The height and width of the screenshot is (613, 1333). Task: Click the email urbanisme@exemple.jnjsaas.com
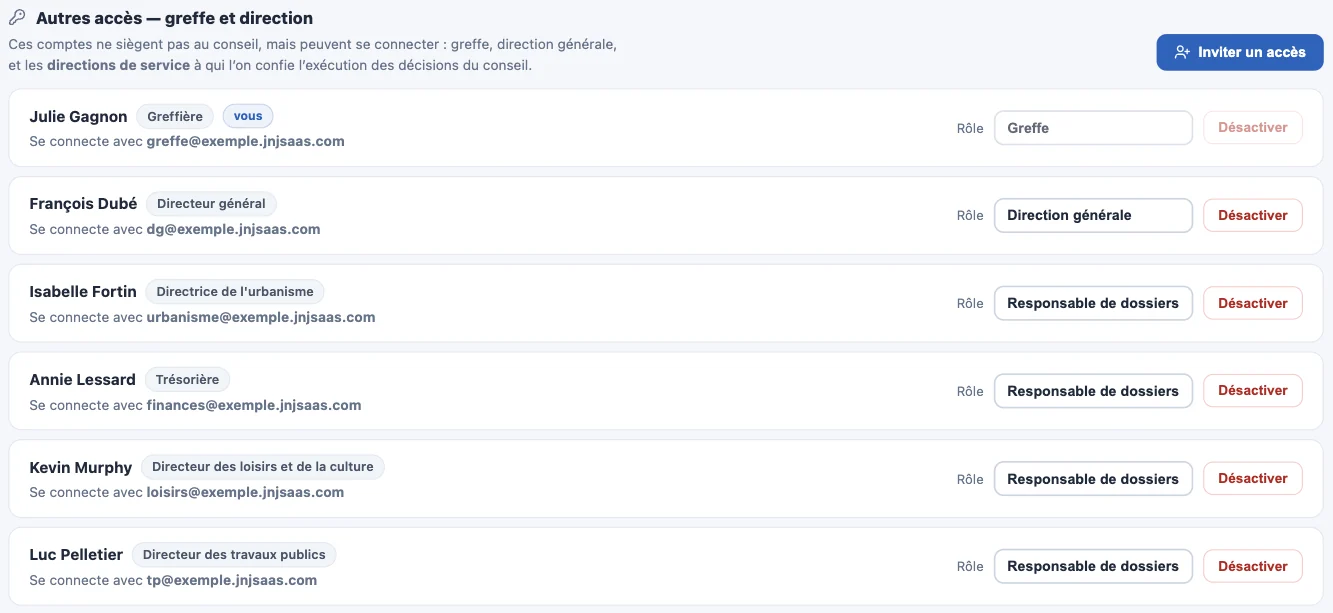[x=261, y=318]
